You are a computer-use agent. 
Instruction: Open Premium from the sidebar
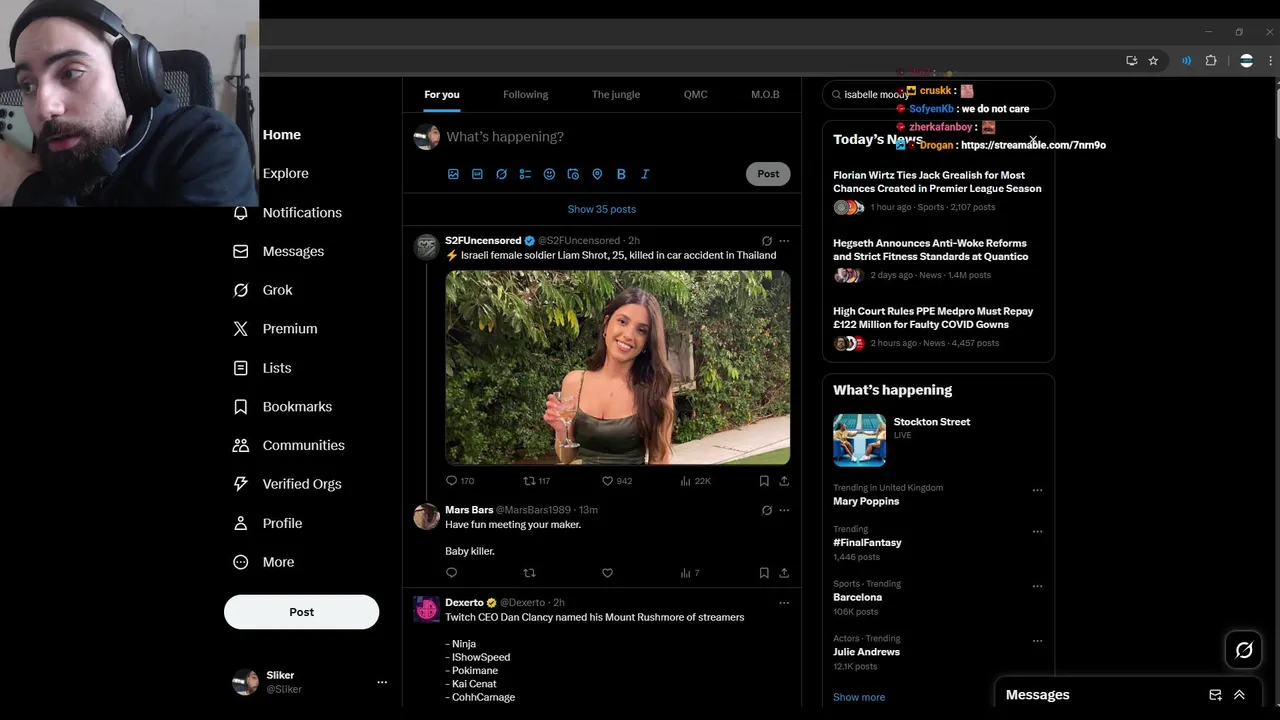[x=275, y=328]
